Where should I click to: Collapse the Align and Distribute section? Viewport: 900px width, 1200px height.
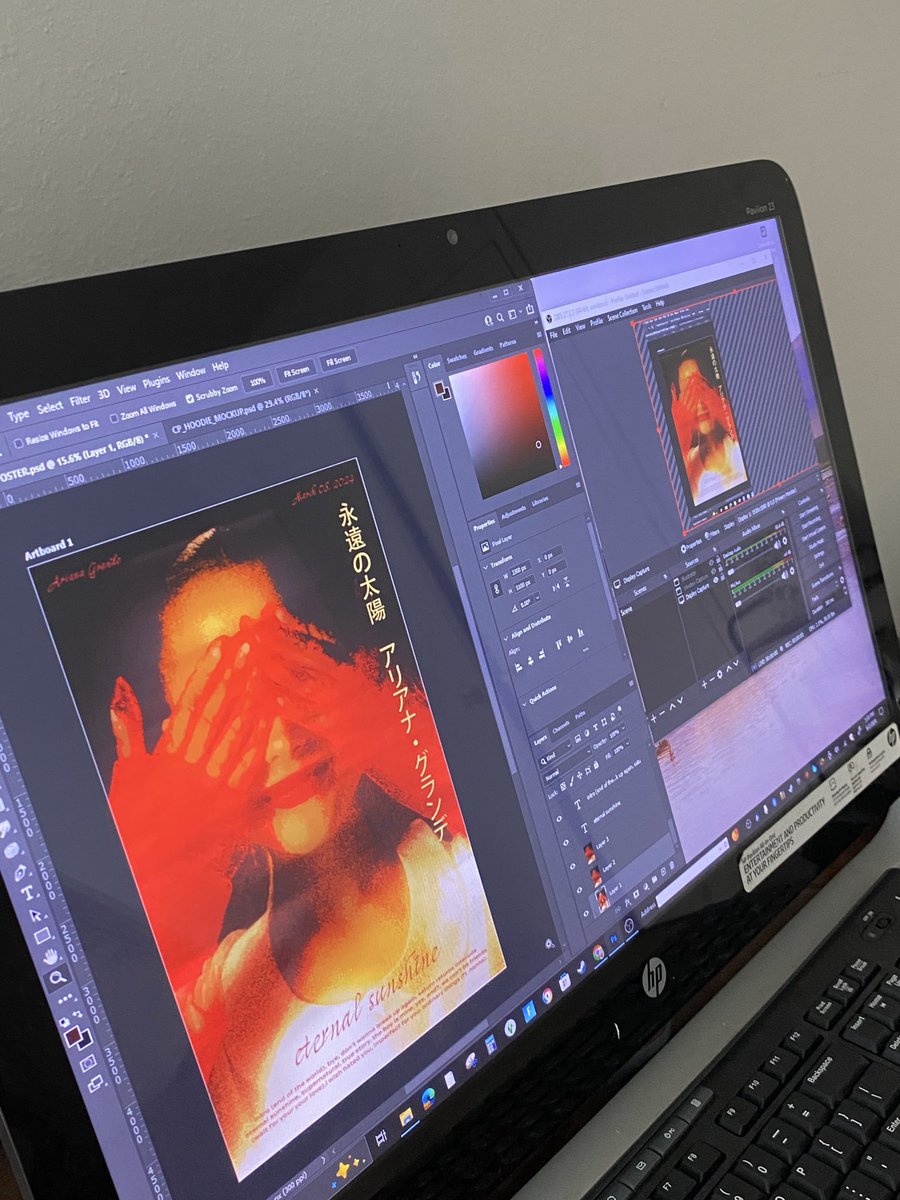[x=506, y=636]
